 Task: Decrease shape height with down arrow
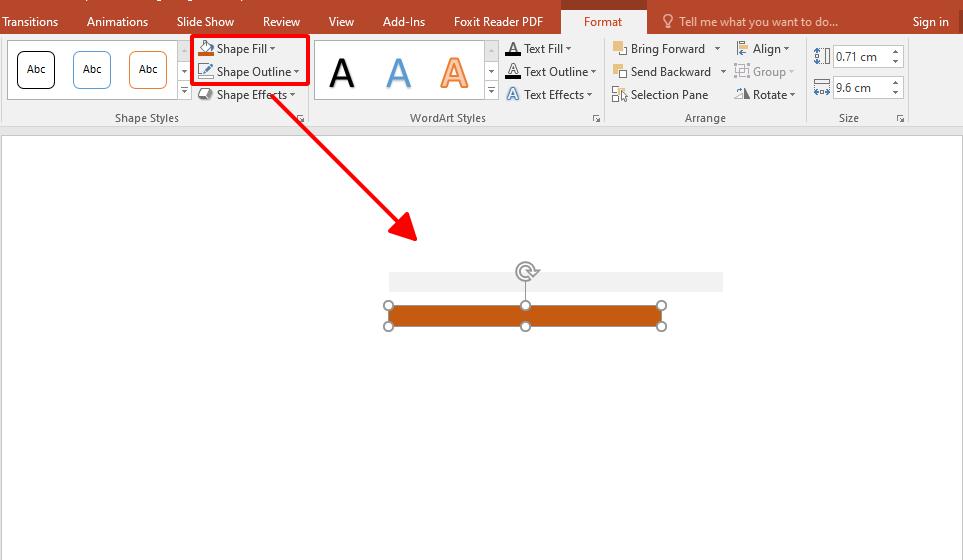[895, 61]
